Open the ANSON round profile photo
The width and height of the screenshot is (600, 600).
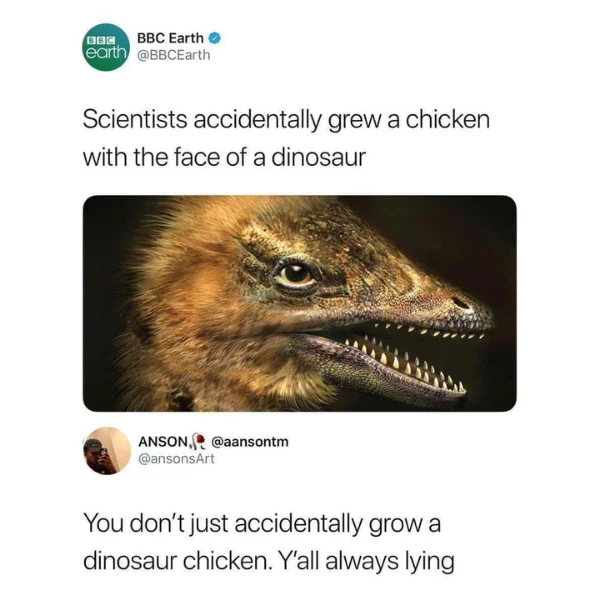[x=107, y=451]
